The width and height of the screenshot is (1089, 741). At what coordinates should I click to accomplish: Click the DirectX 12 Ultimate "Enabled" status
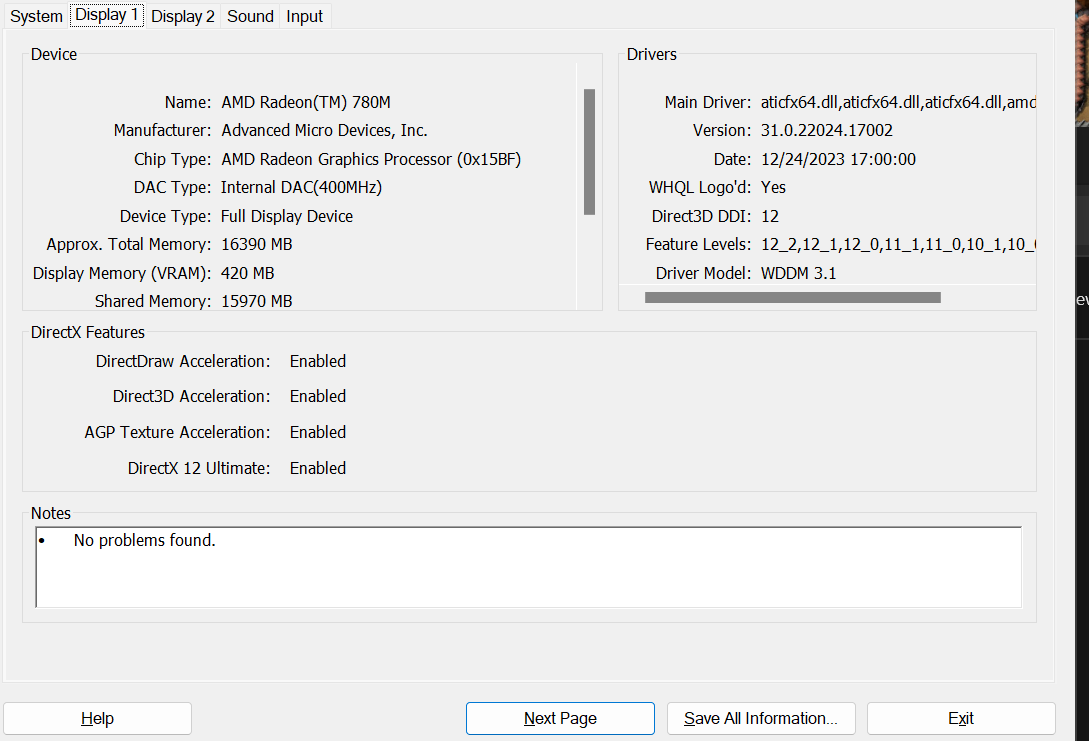click(x=317, y=468)
